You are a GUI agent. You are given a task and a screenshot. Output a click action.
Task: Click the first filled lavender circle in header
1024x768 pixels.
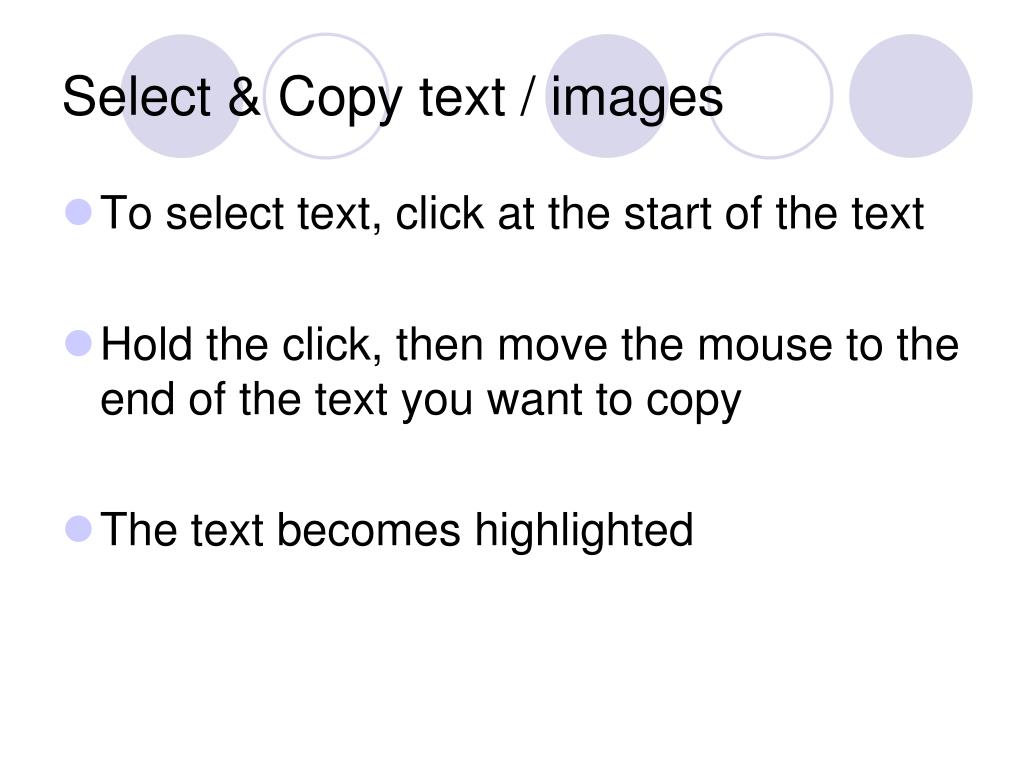[x=182, y=96]
